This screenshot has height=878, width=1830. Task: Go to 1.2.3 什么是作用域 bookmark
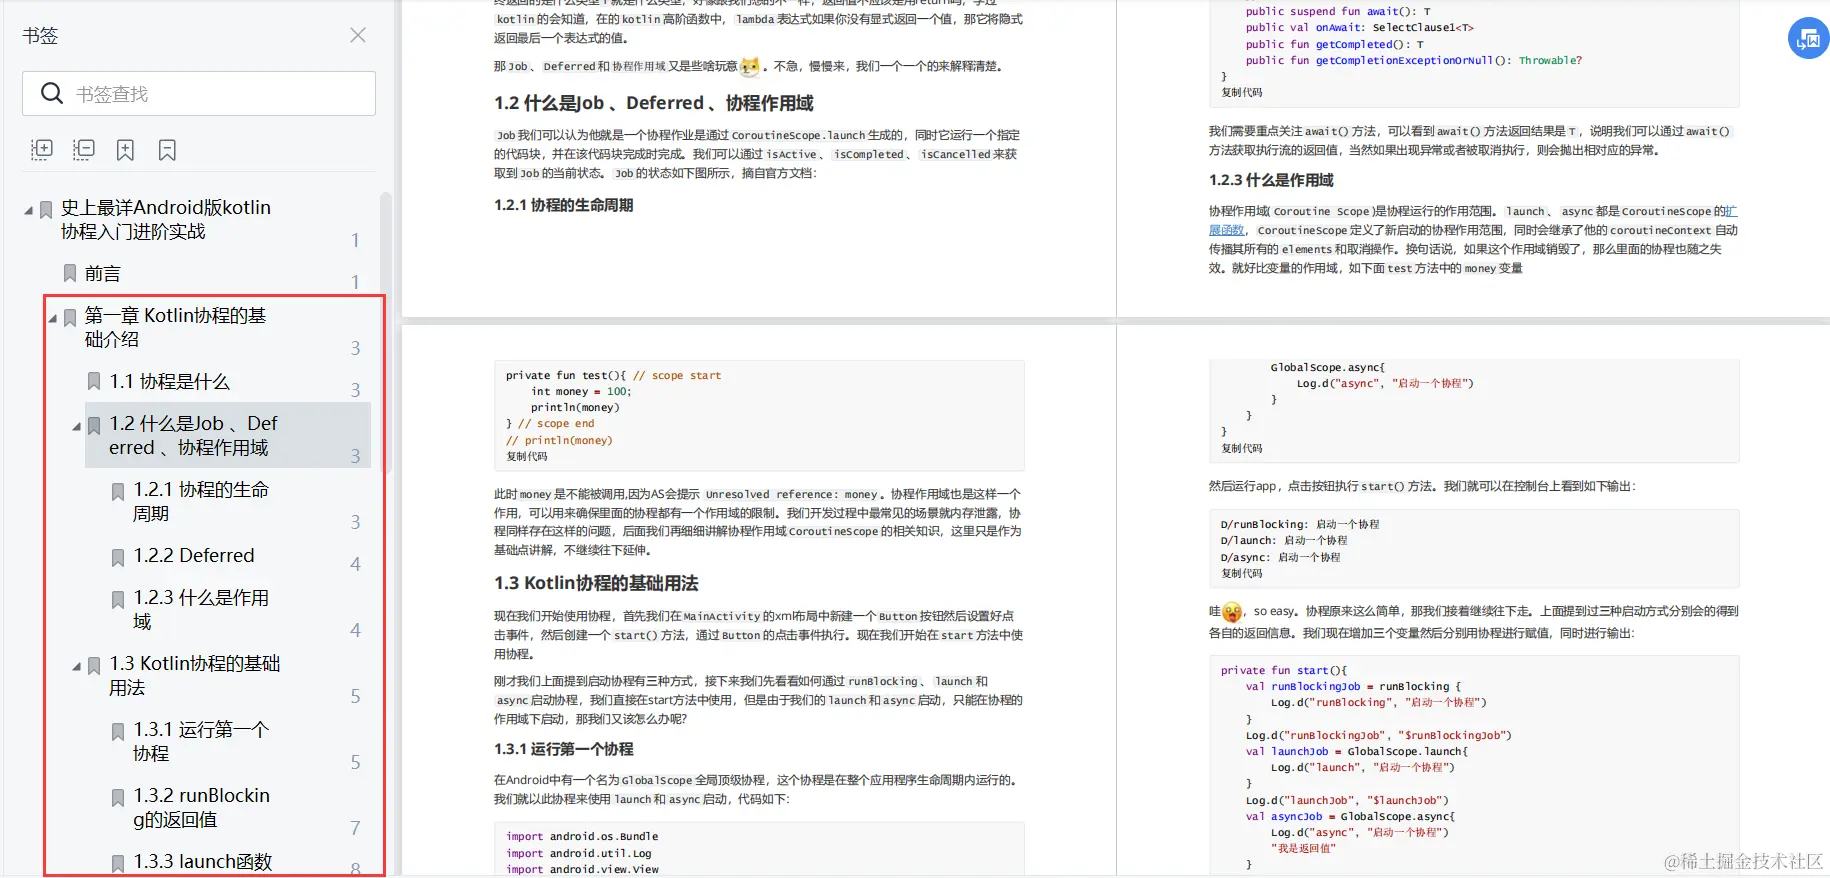pos(201,609)
